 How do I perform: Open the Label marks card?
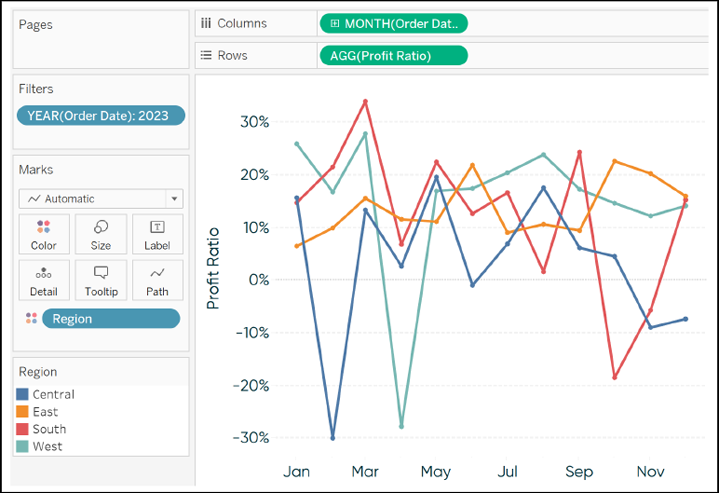[157, 234]
